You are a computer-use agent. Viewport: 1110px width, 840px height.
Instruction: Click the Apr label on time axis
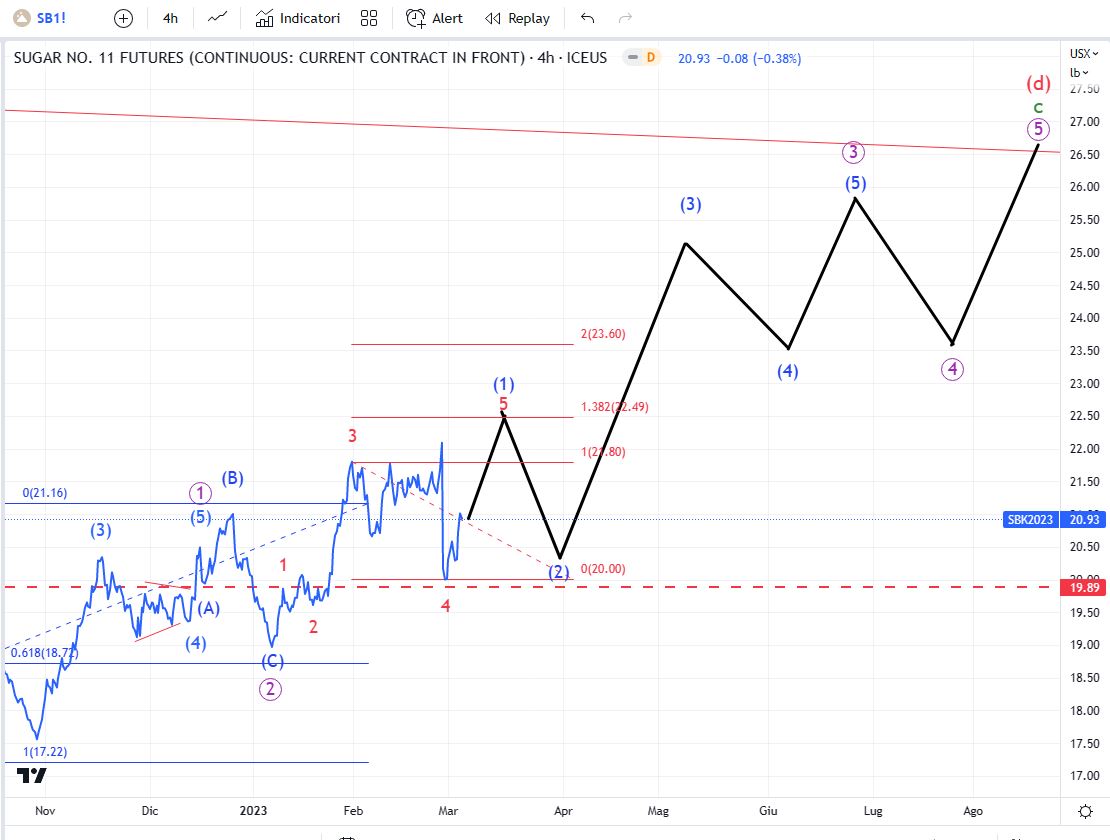point(563,811)
